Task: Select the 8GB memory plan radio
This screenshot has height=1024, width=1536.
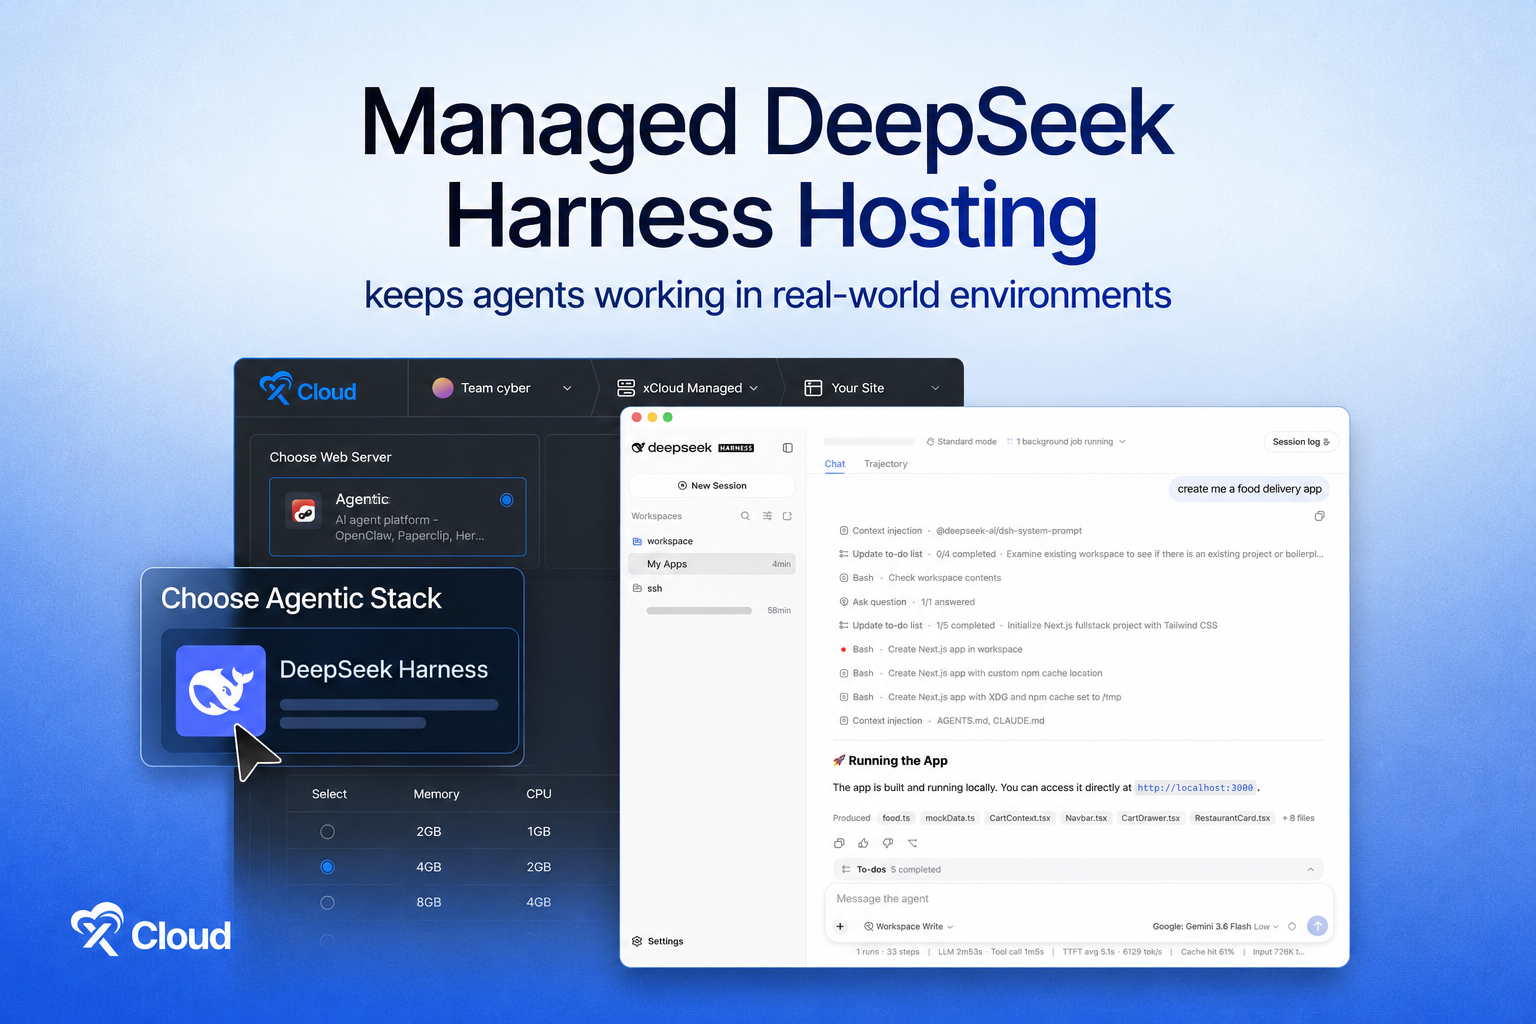Action: (x=327, y=903)
